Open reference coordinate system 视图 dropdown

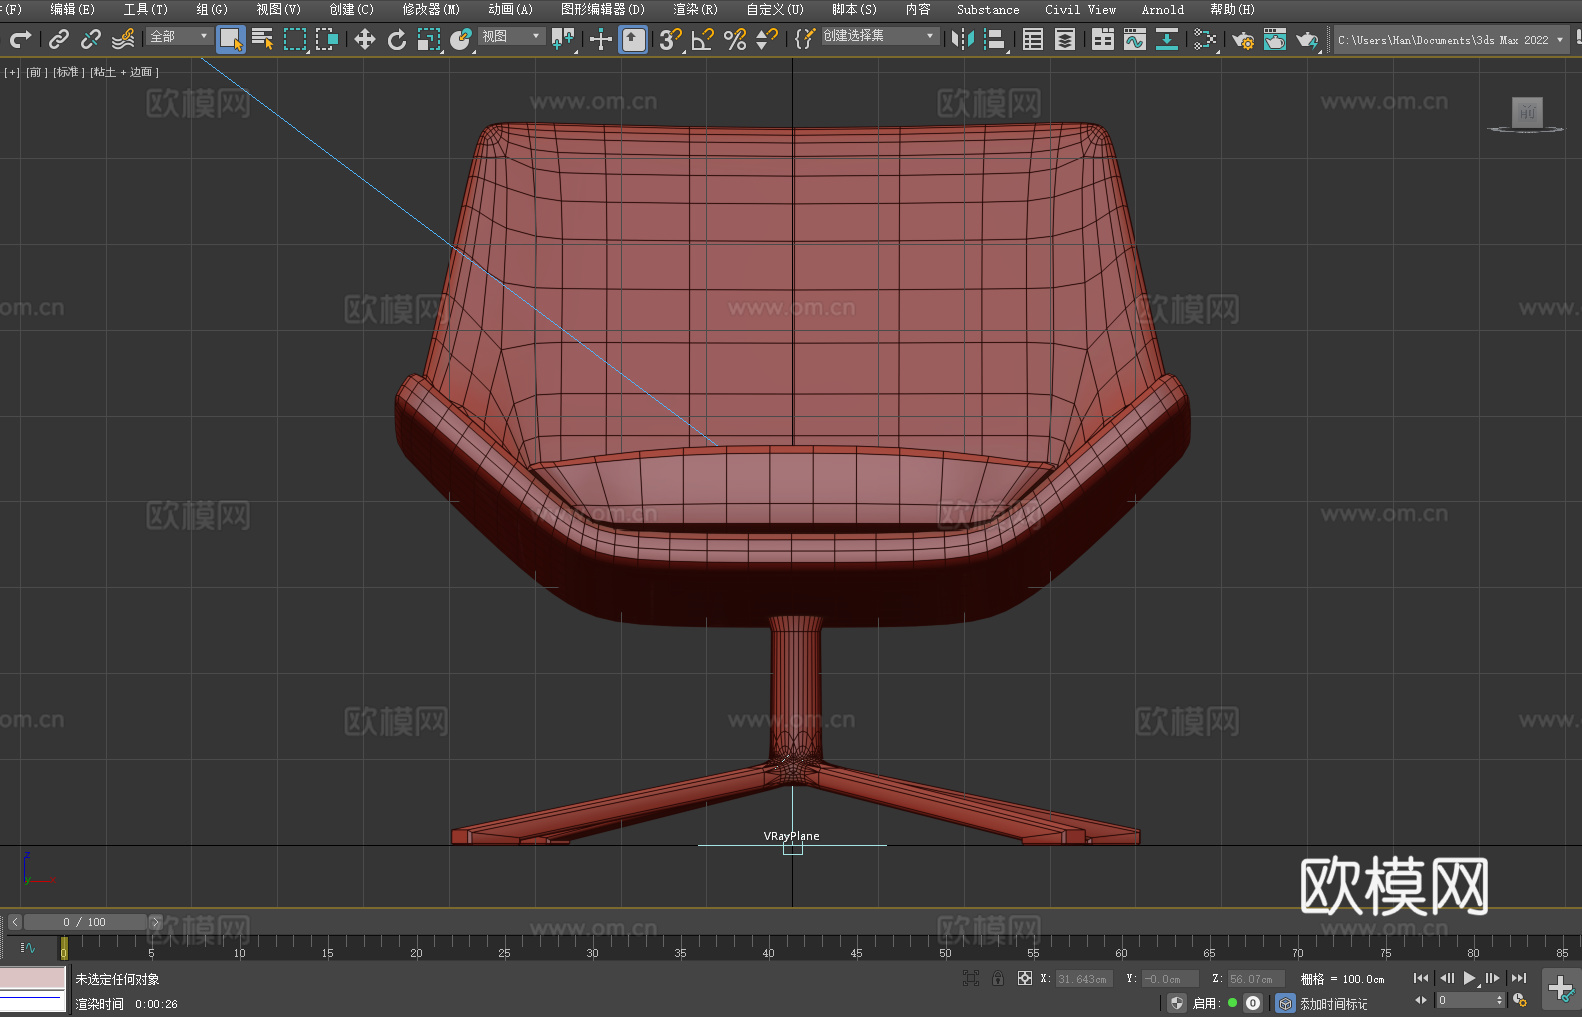[511, 36]
